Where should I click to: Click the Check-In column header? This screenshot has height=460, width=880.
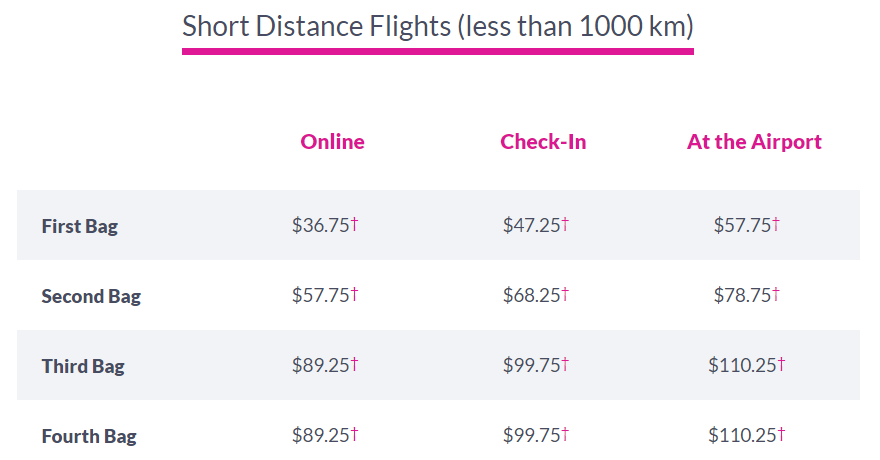tap(543, 142)
